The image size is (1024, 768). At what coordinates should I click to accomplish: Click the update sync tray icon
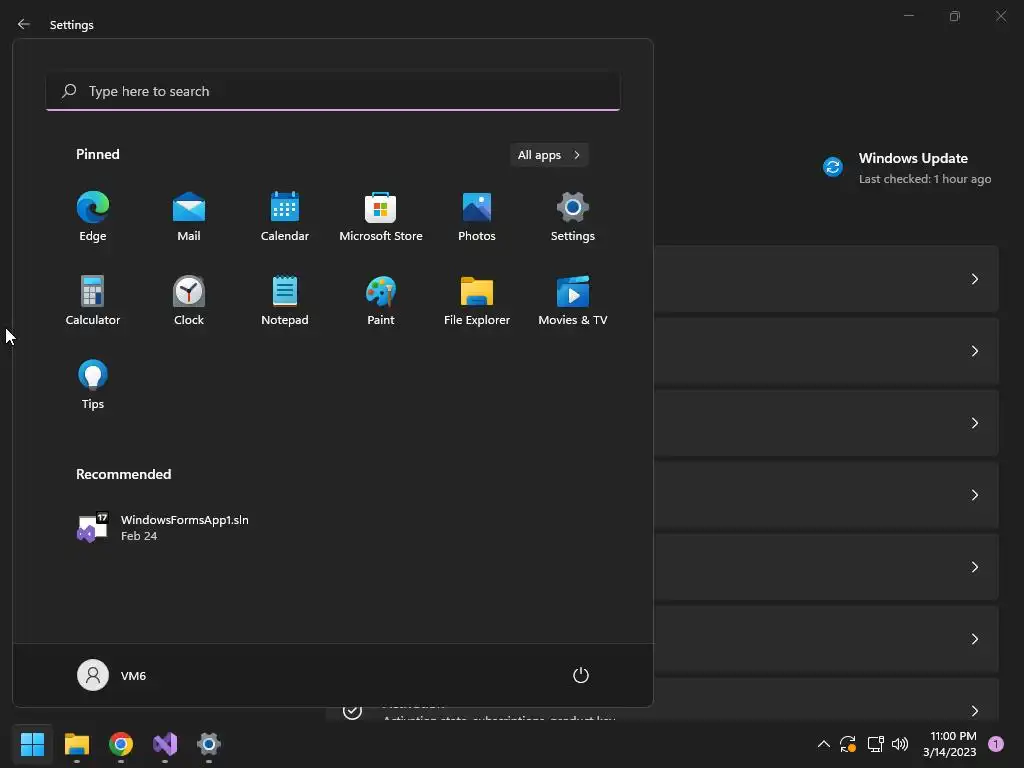click(x=848, y=743)
